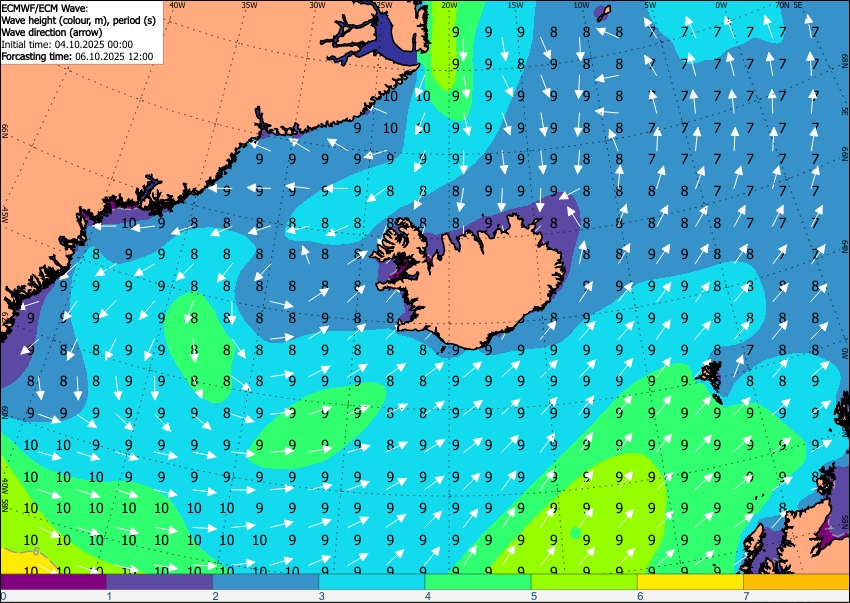The image size is (850, 603).
Task: Click the yellow 6–7 m legend swatch
Action: (691, 582)
